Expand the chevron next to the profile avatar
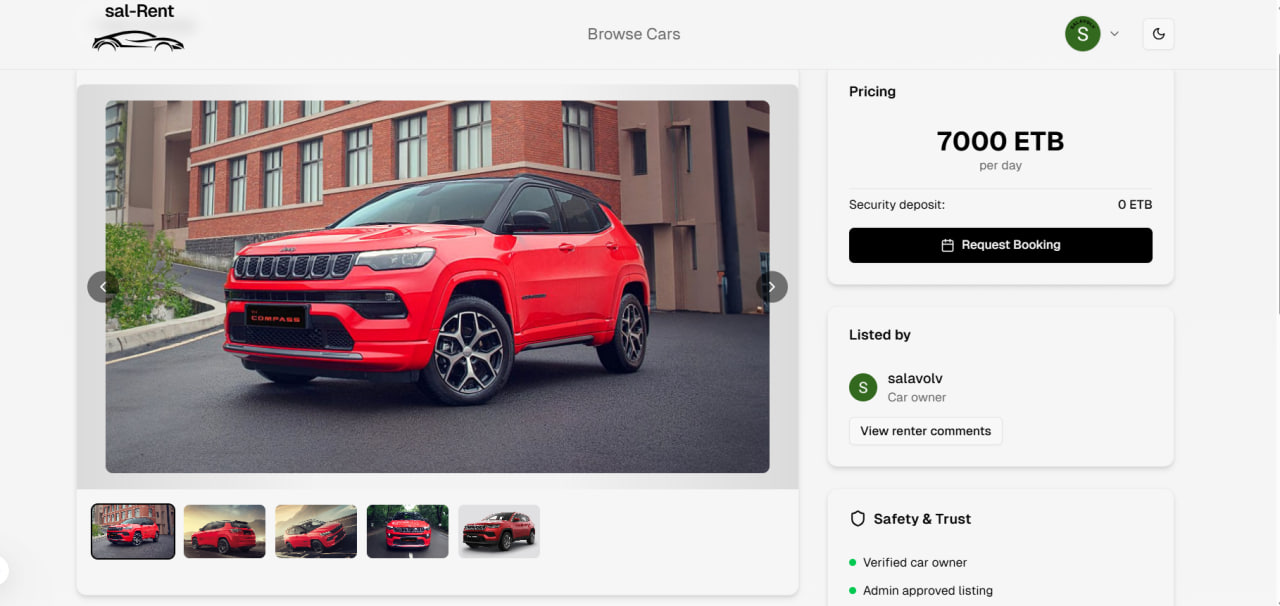 tap(1114, 33)
